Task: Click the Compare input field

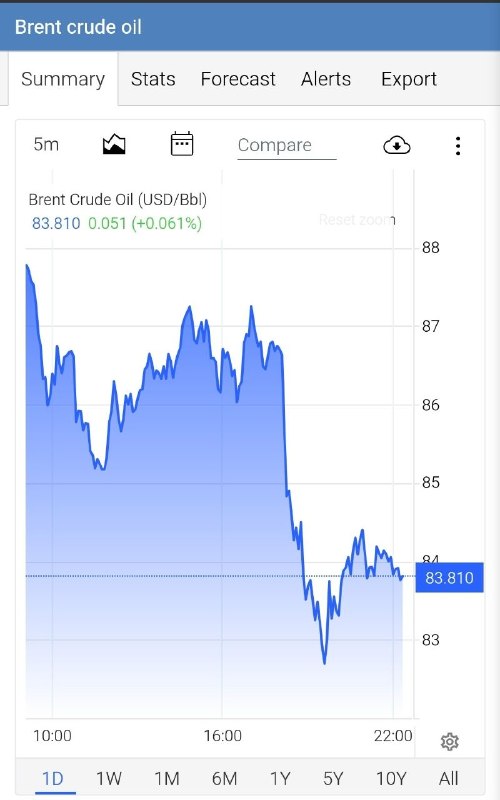Action: (287, 146)
